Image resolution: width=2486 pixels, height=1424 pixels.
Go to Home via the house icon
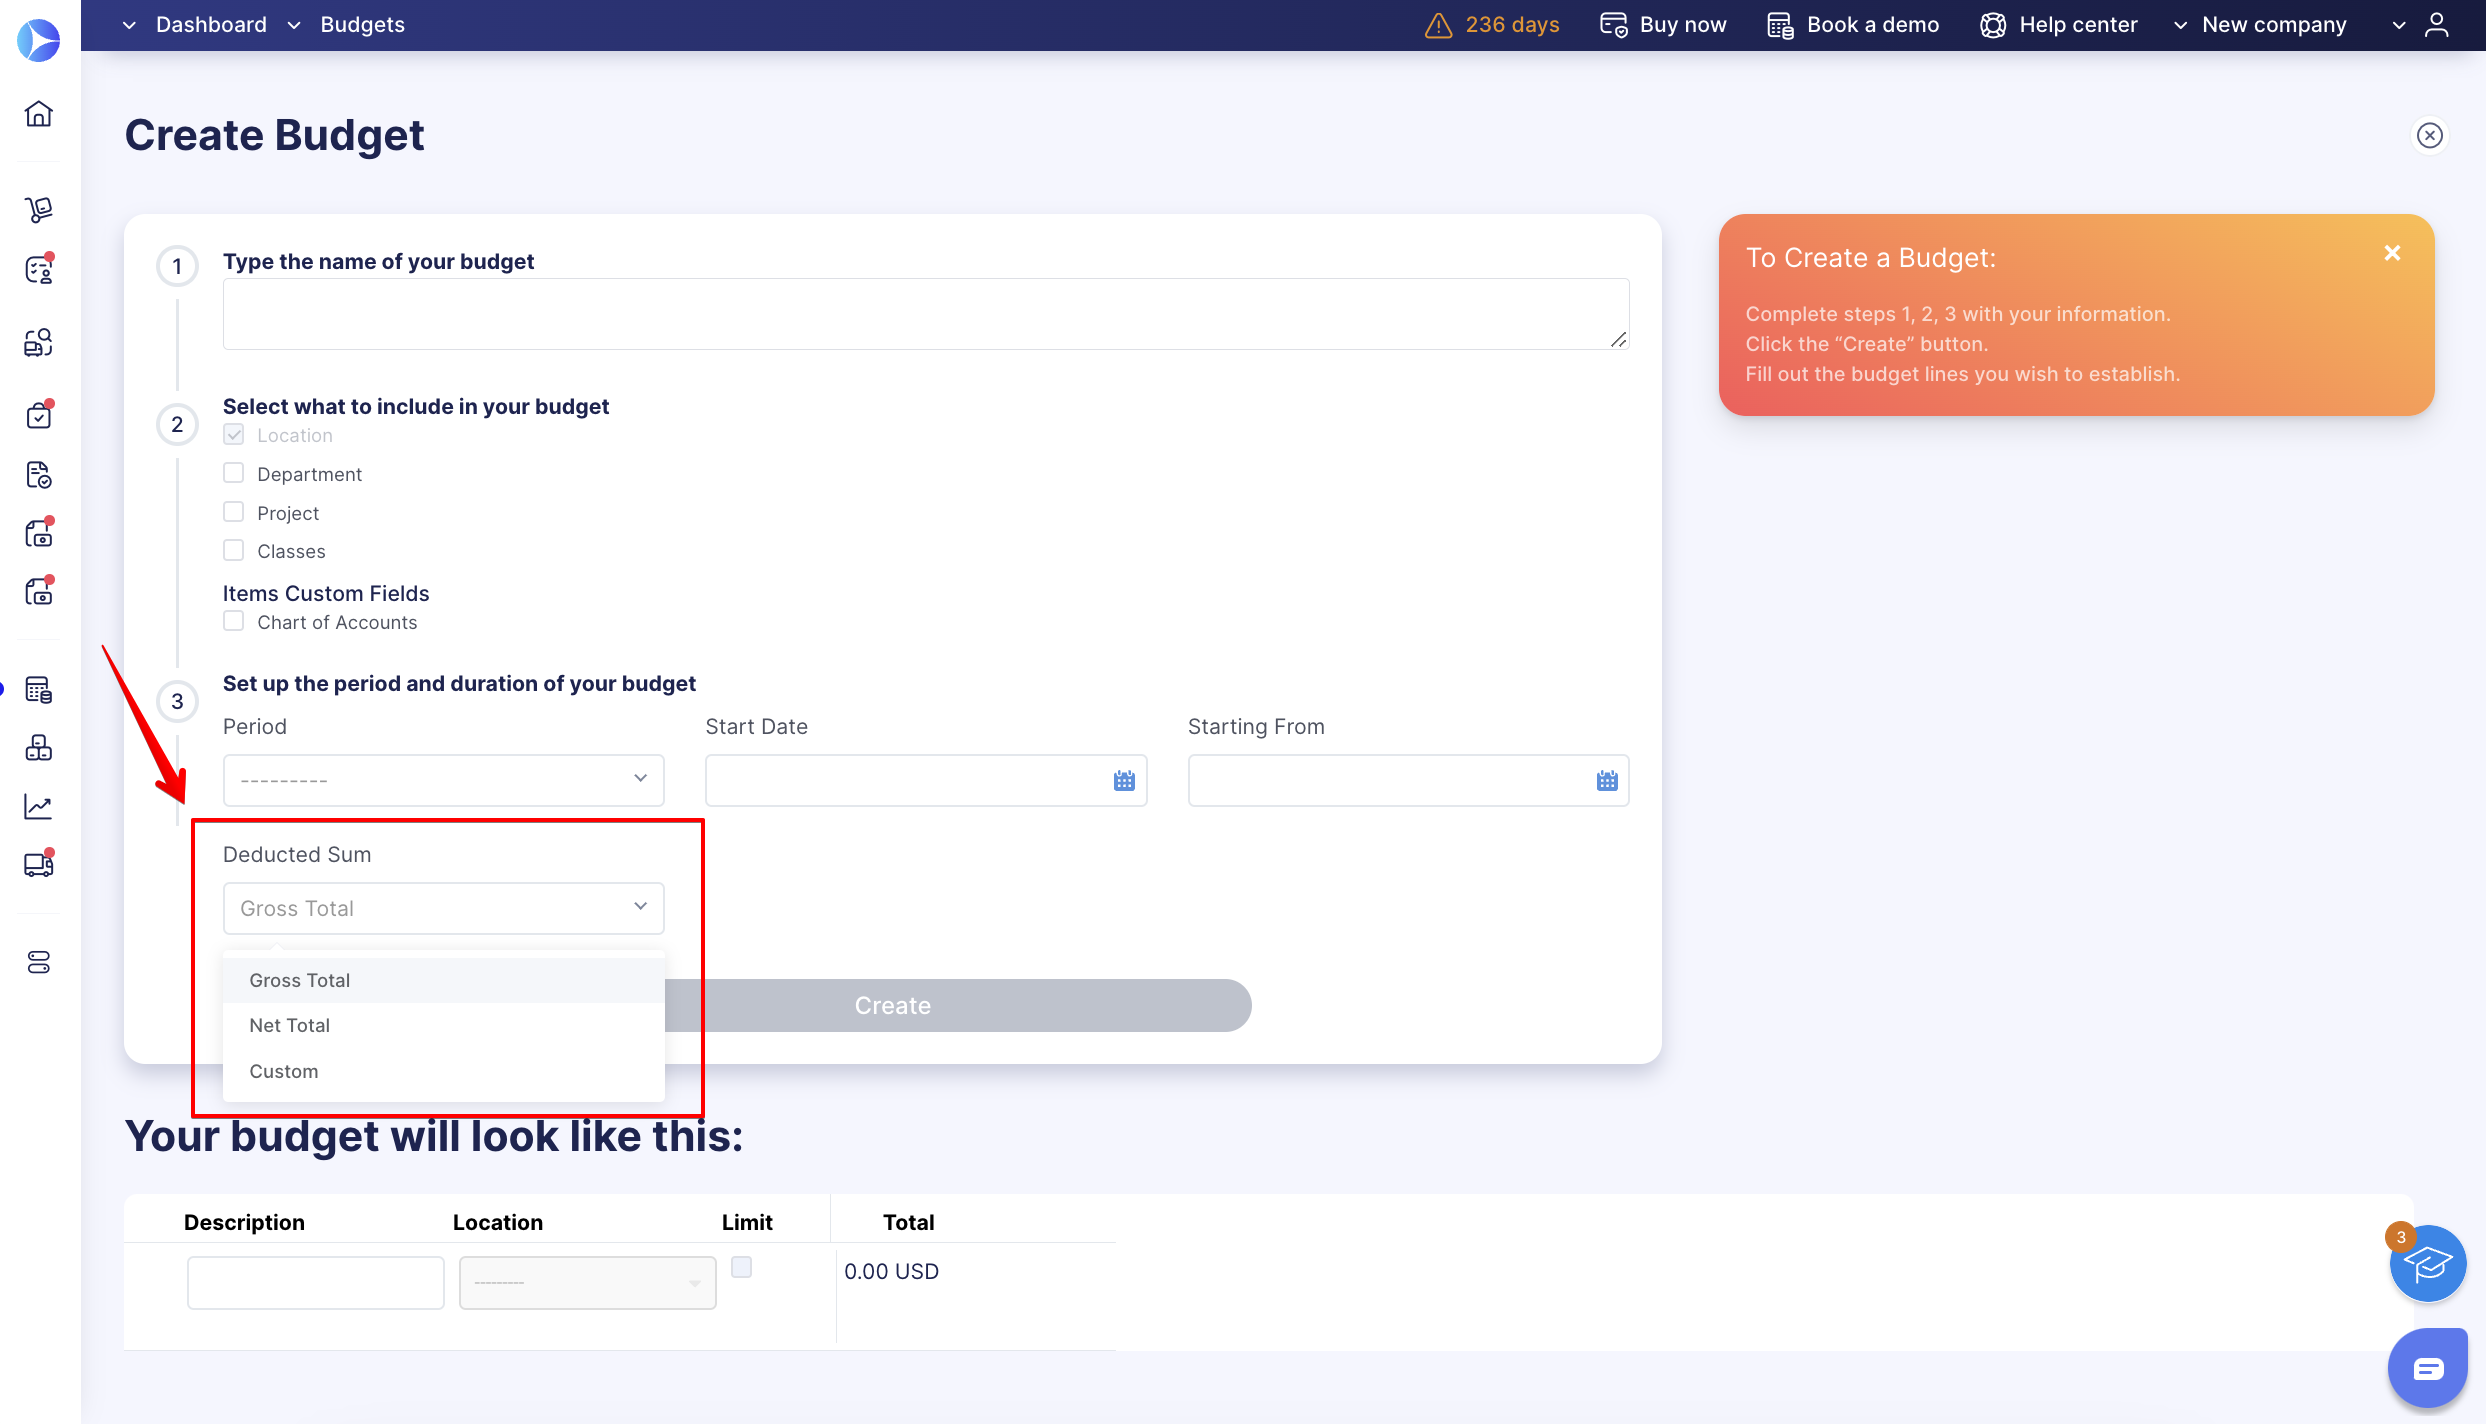coord(39,114)
